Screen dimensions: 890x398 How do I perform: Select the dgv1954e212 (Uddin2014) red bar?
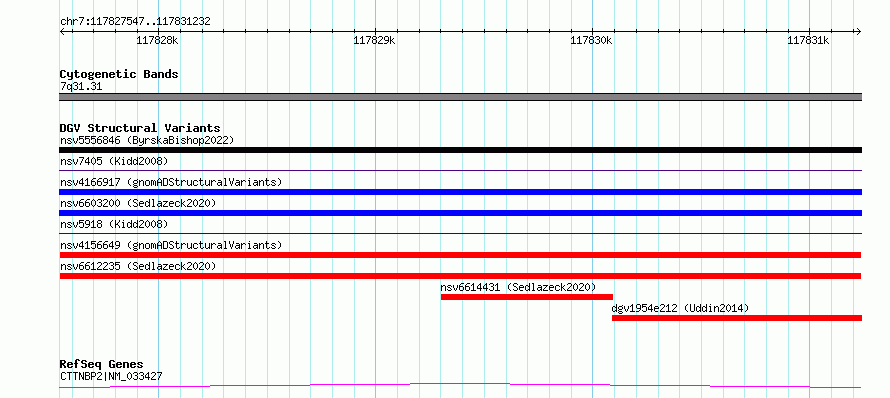pyautogui.click(x=737, y=318)
